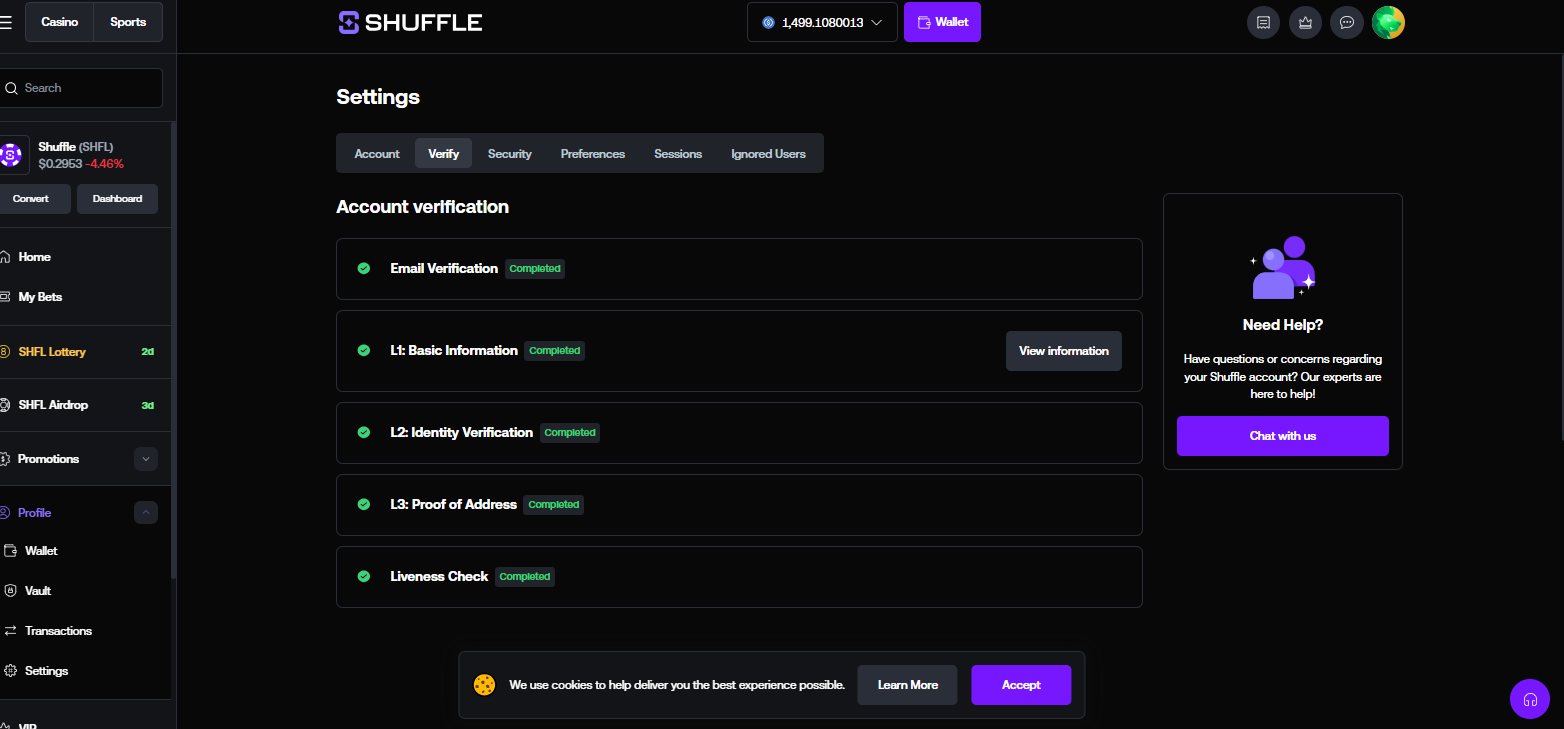Click the SHFL Airdrop icon
The width and height of the screenshot is (1564, 729).
pos(6,405)
